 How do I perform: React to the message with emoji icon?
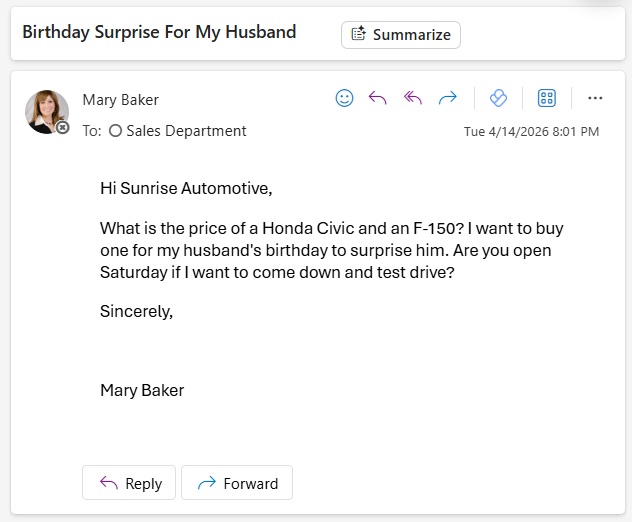pos(344,98)
